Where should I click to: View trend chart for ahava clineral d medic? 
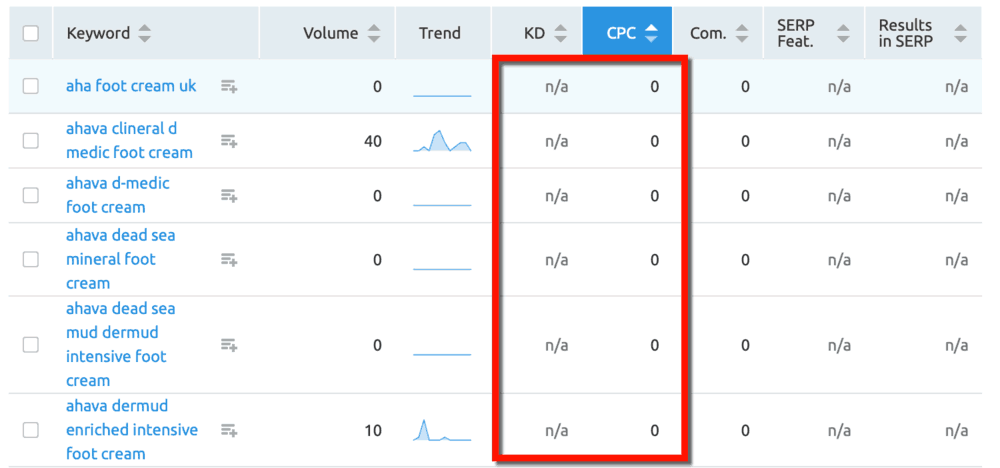(x=442, y=142)
